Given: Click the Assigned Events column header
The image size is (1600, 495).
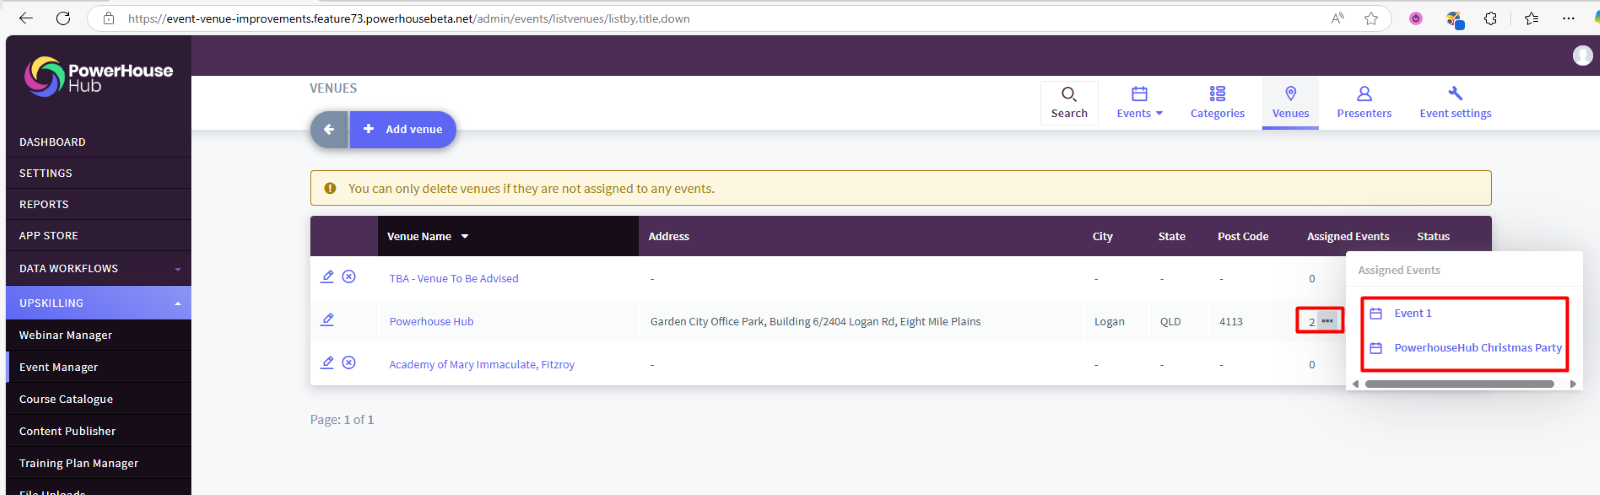Looking at the screenshot, I should 1347,237.
